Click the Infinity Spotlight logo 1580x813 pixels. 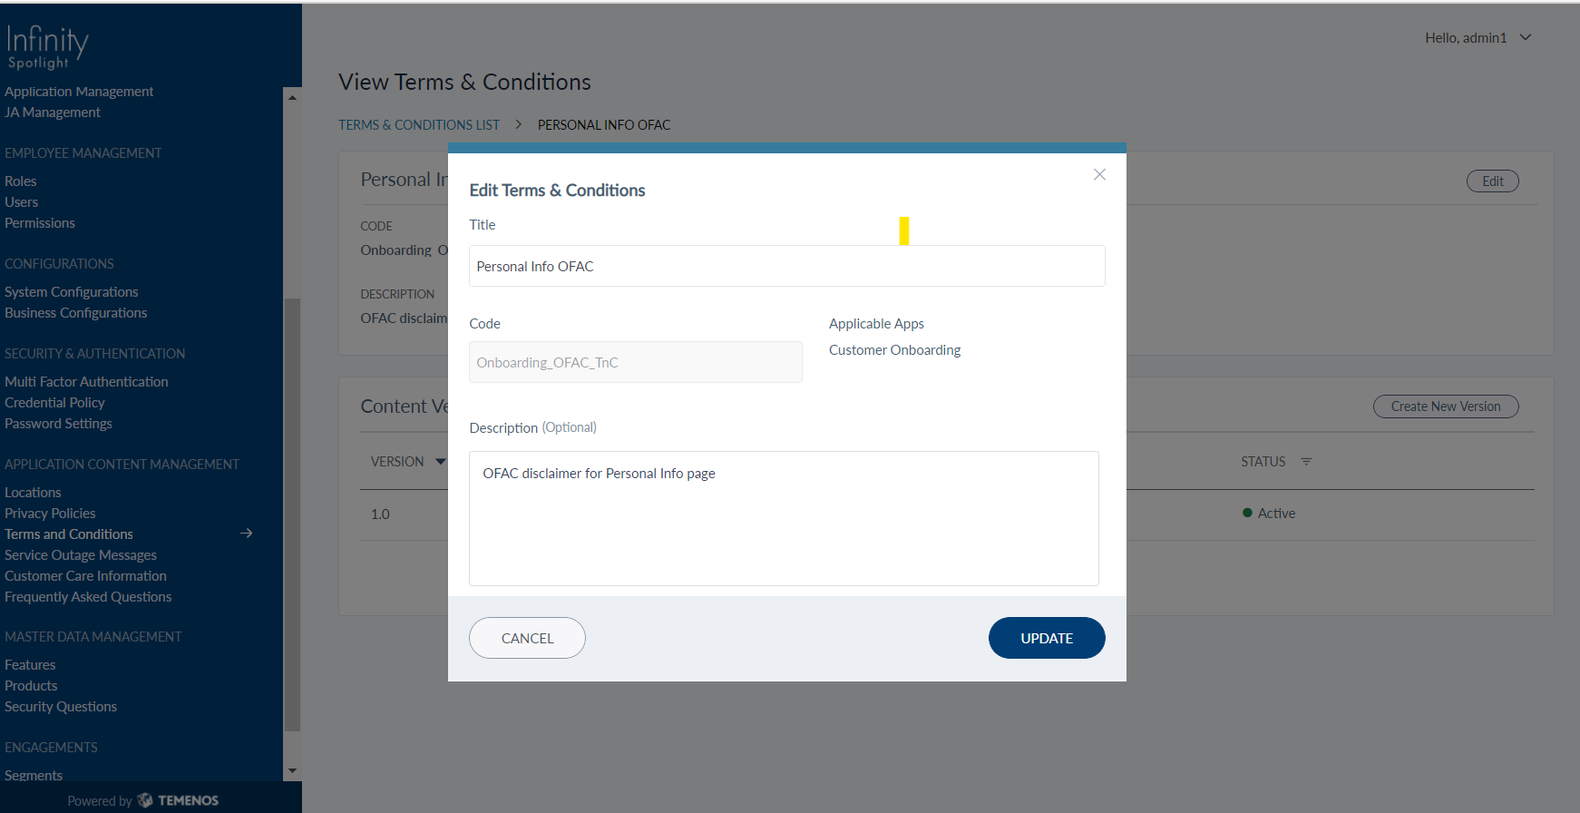pos(48,47)
